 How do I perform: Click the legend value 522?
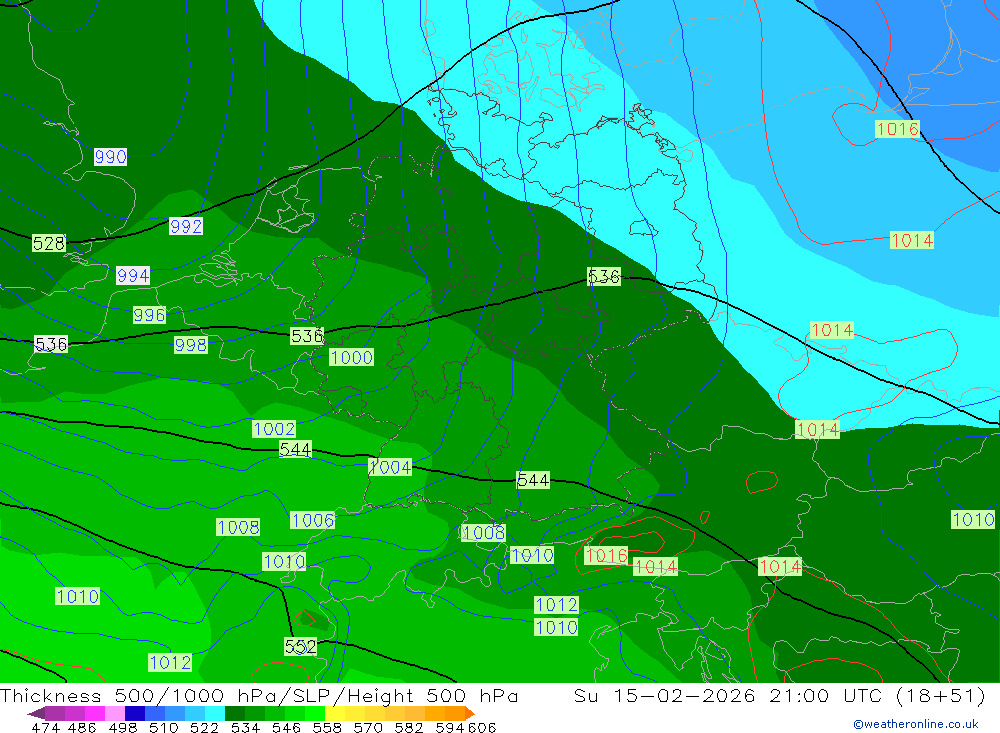204,727
